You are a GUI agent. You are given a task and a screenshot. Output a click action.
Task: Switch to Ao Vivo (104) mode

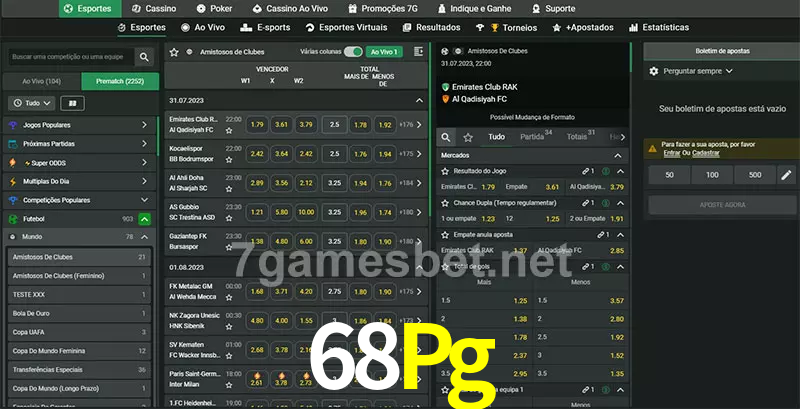(x=41, y=80)
